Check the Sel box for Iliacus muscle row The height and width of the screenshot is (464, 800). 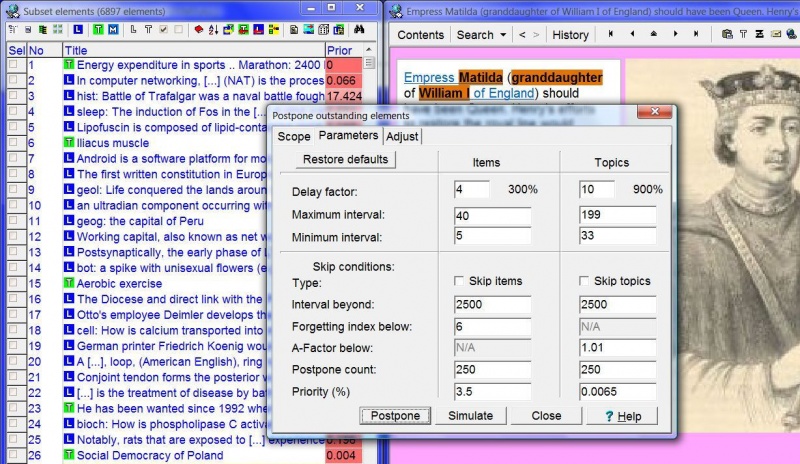[x=13, y=142]
